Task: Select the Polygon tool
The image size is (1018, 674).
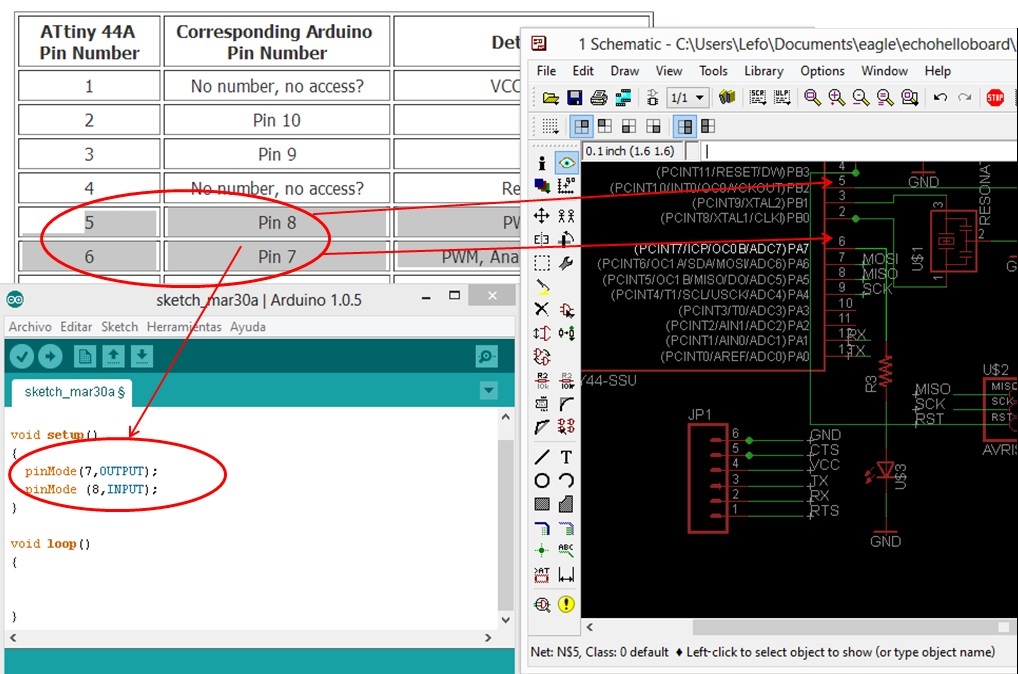Action: coord(566,504)
